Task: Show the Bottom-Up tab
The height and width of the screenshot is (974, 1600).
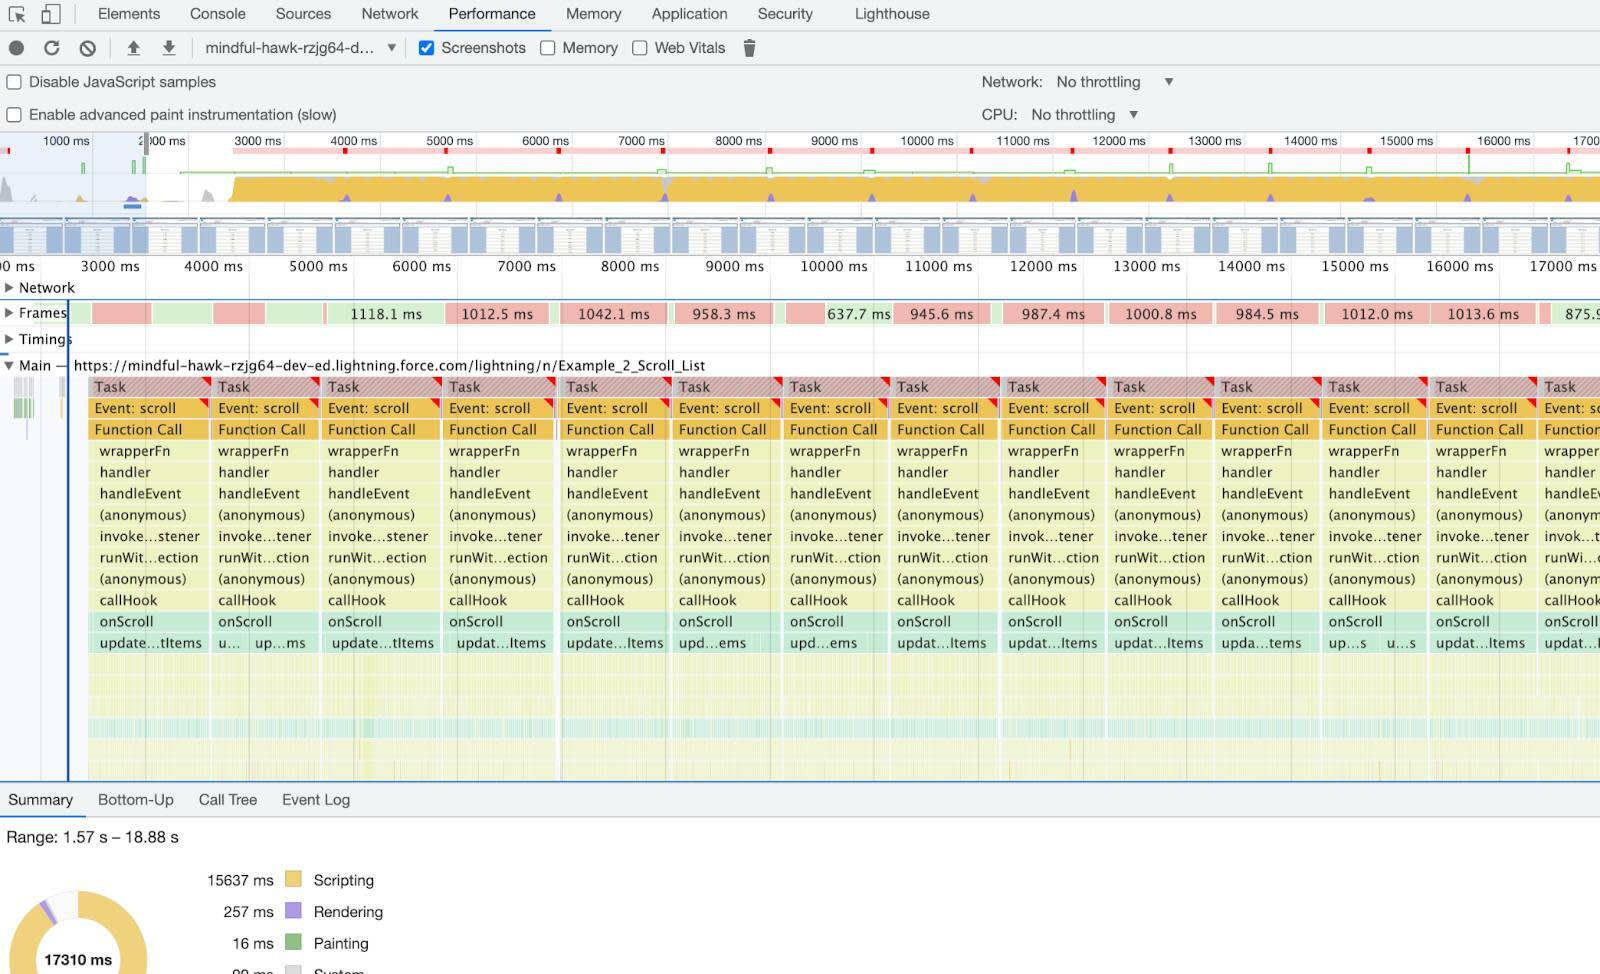Action: click(136, 800)
